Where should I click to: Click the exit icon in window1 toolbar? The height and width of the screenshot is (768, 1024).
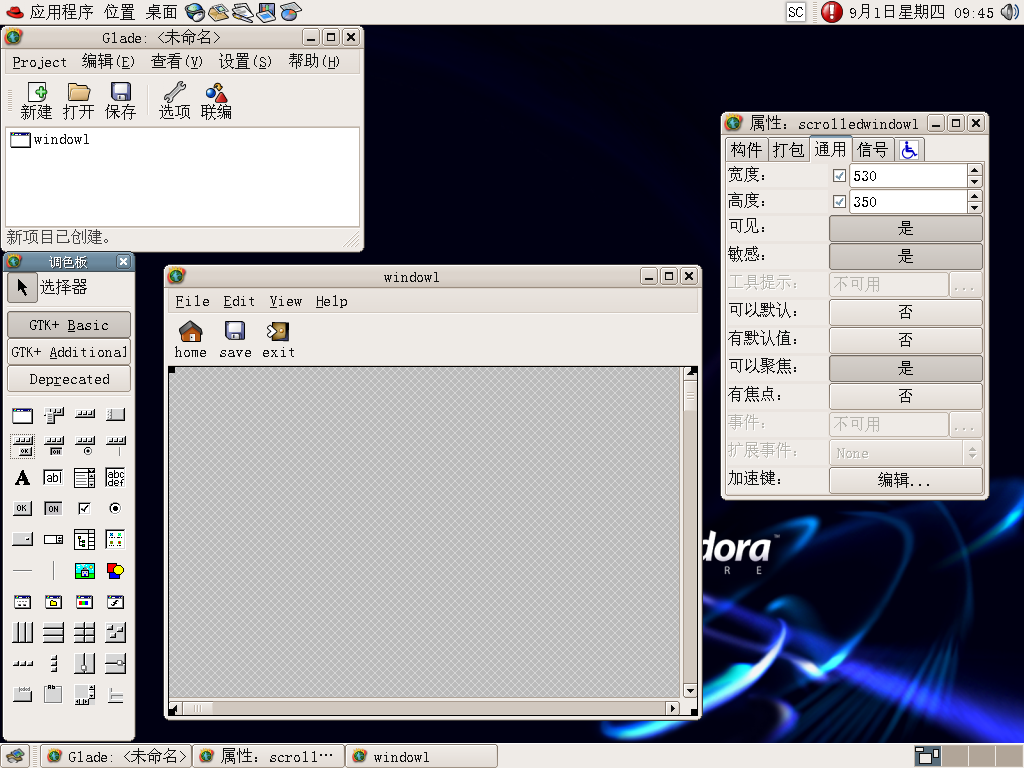coord(278,331)
